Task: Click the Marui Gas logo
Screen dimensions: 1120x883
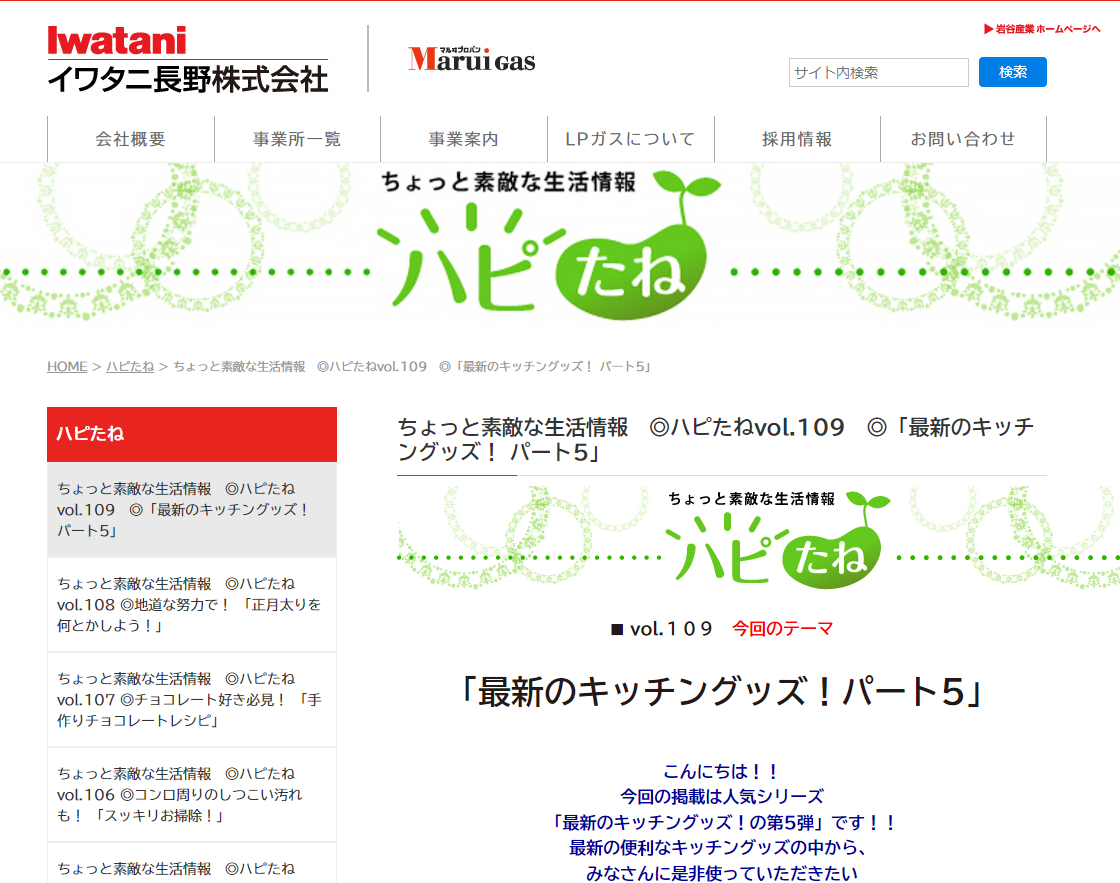Action: coord(471,59)
